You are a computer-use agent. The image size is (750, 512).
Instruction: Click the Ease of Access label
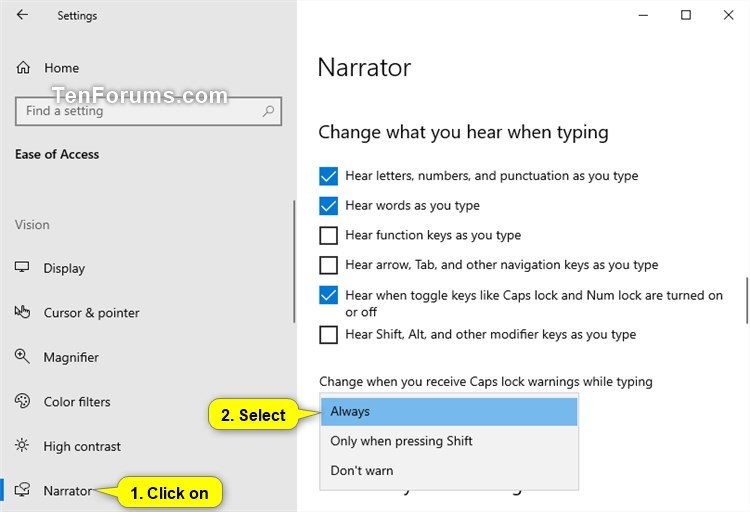(57, 154)
